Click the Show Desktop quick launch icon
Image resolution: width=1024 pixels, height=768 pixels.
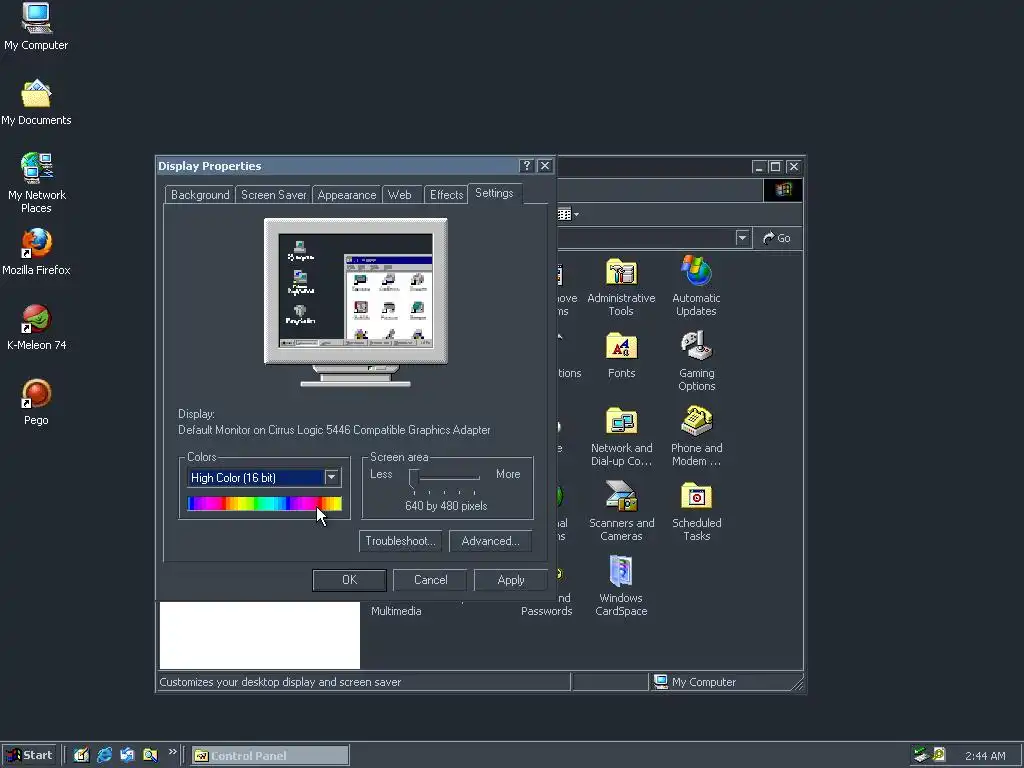click(81, 755)
